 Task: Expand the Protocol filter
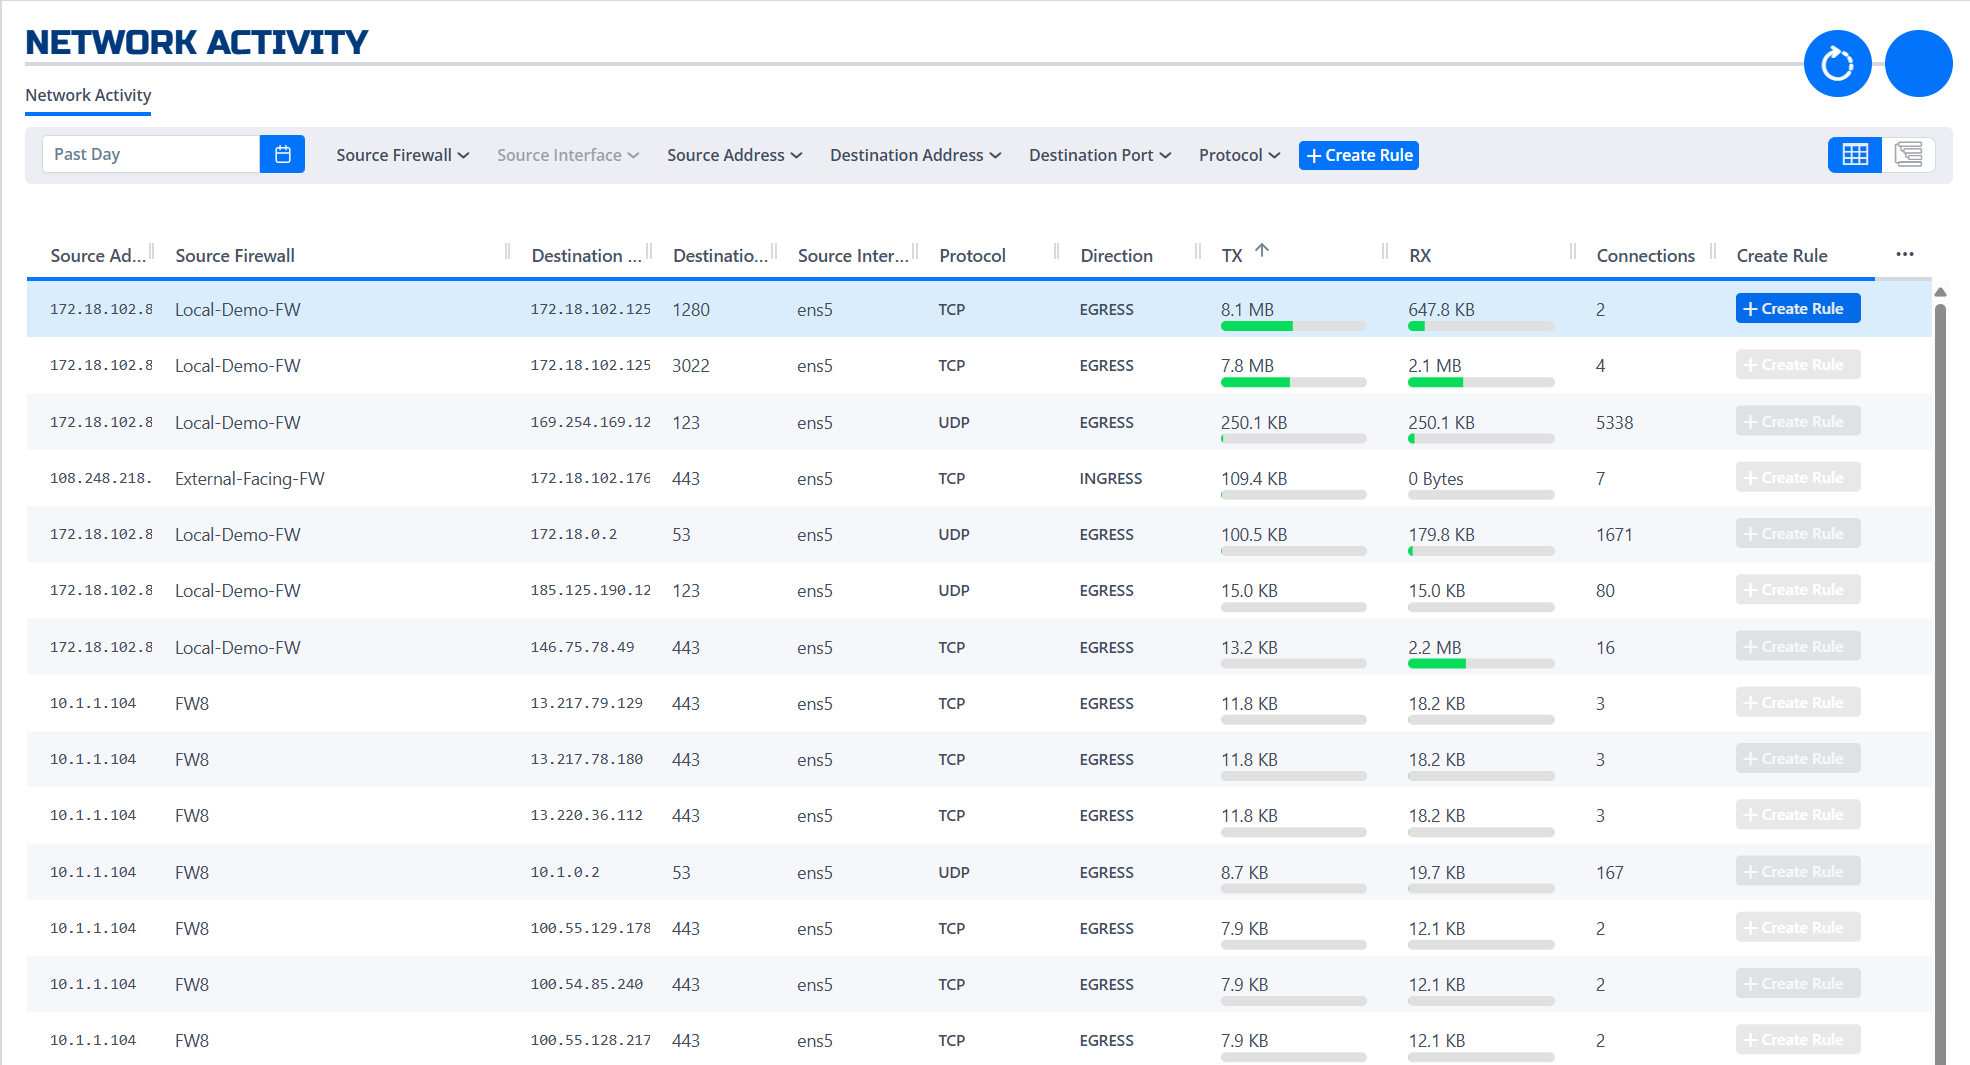tap(1239, 155)
